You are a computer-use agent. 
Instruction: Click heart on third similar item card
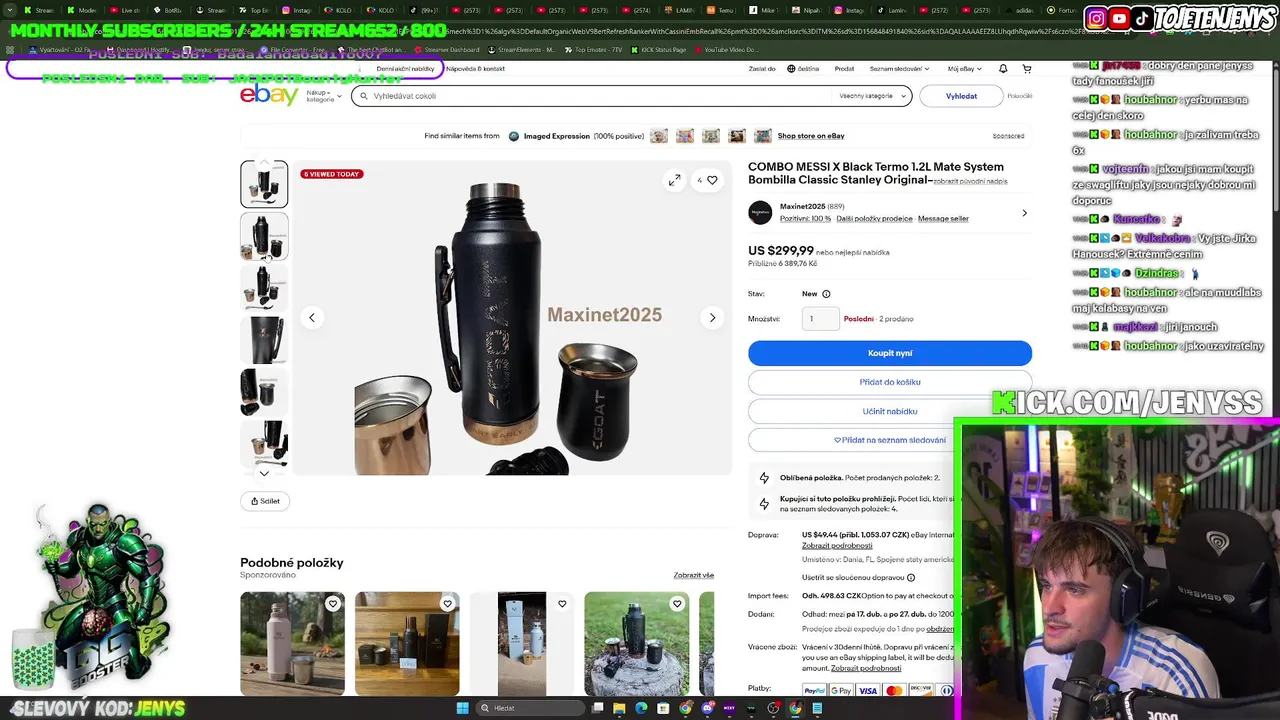(562, 604)
